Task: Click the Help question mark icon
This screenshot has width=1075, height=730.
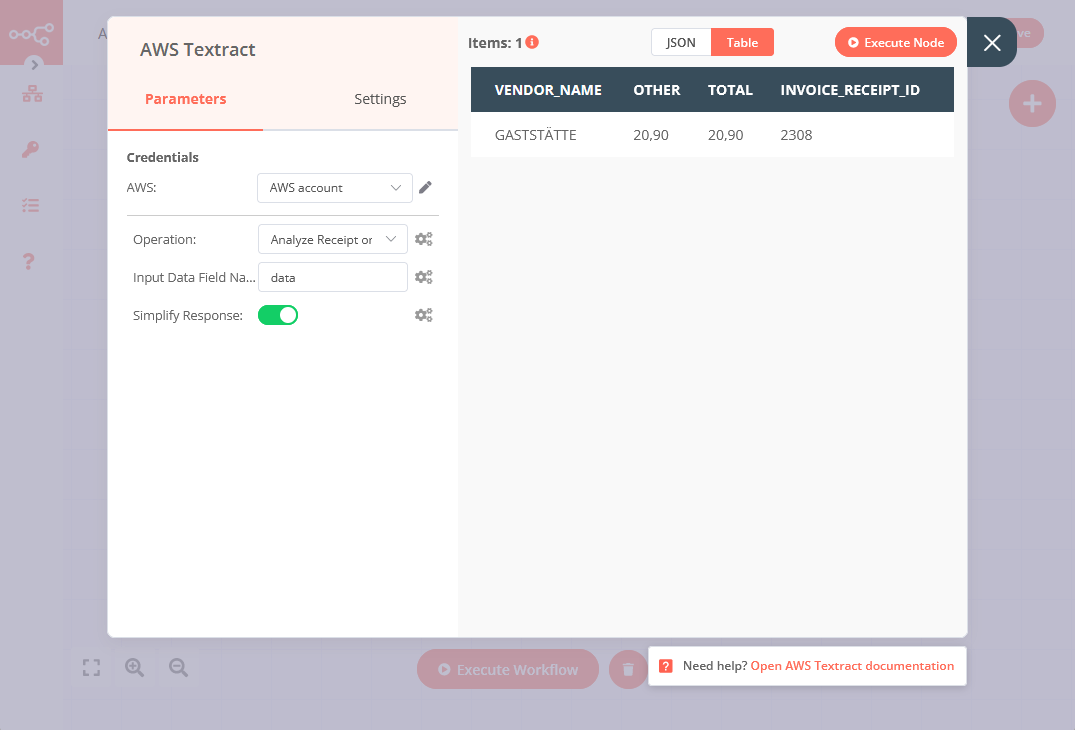Action: tap(30, 261)
